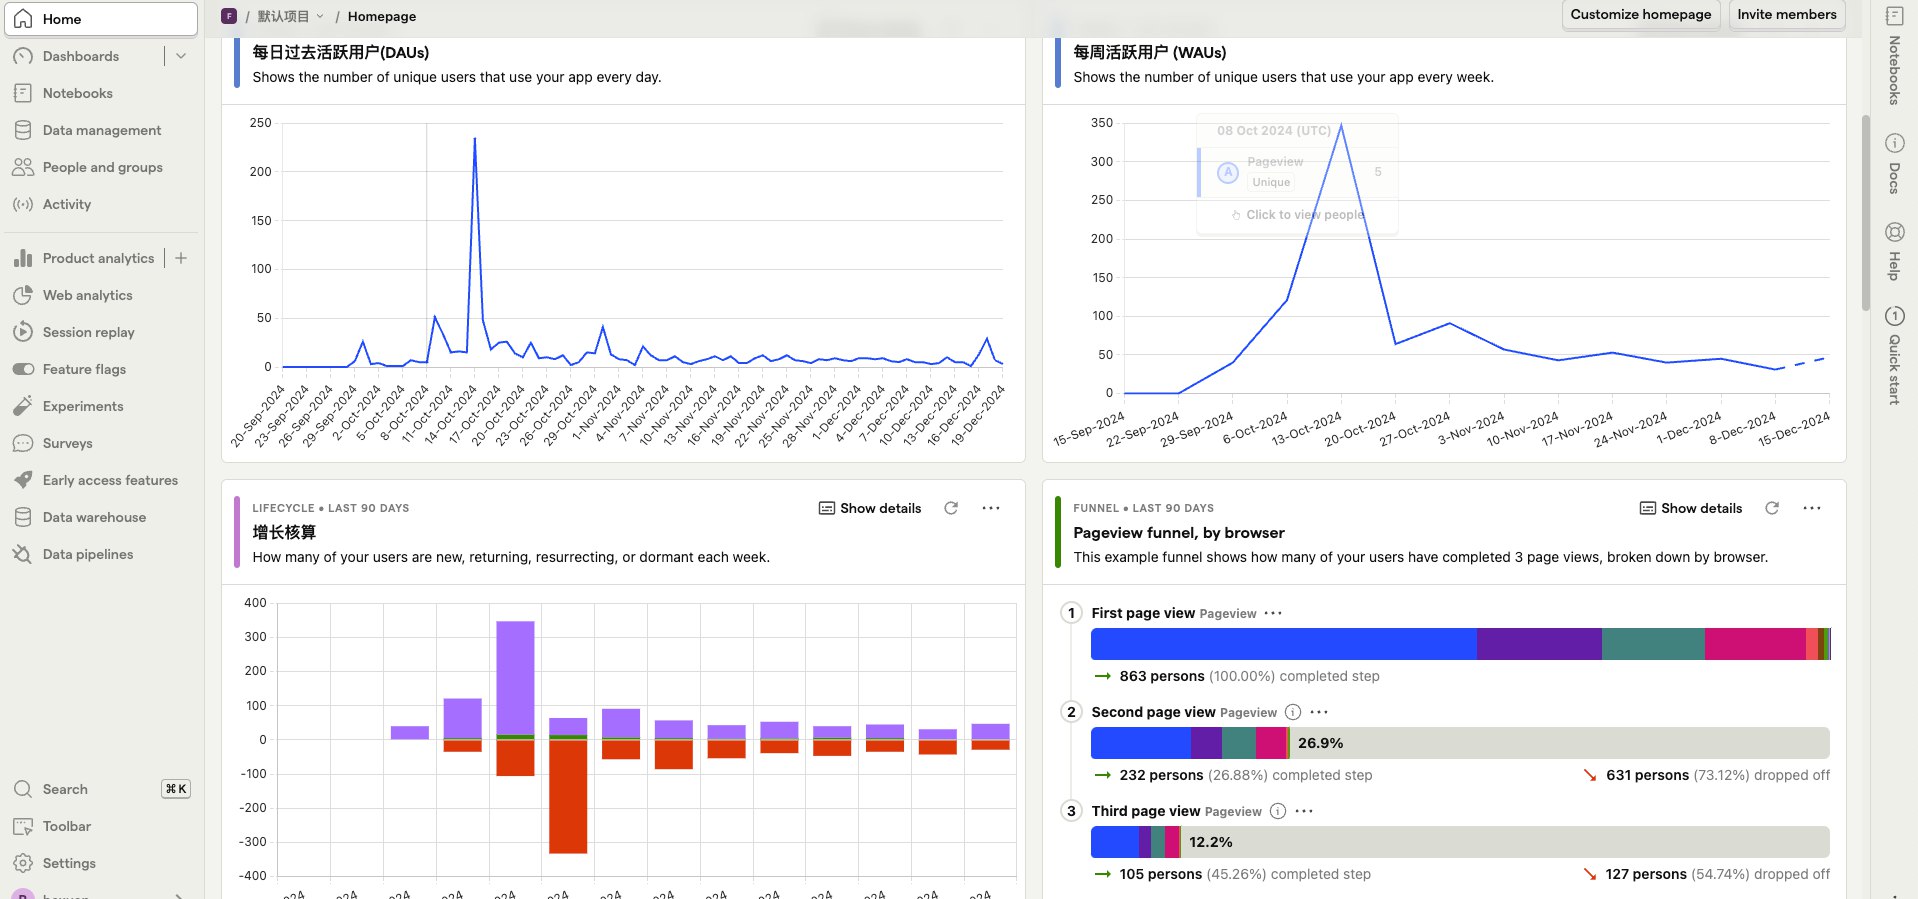
Task: Expand the Dashboards dropdown arrow
Action: pos(181,56)
